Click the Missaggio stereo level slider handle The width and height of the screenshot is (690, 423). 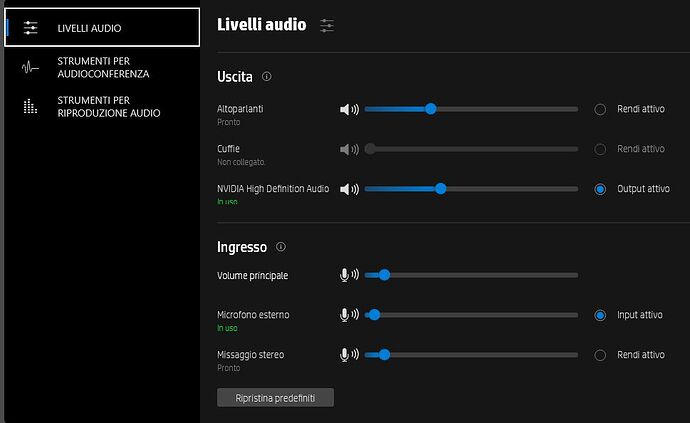click(x=384, y=355)
